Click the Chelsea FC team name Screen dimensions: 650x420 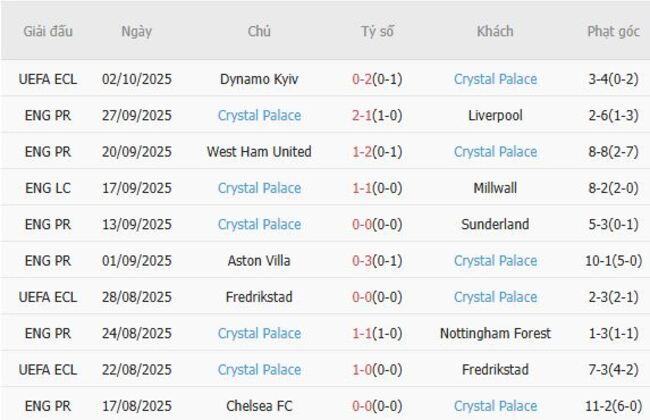pyautogui.click(x=259, y=406)
